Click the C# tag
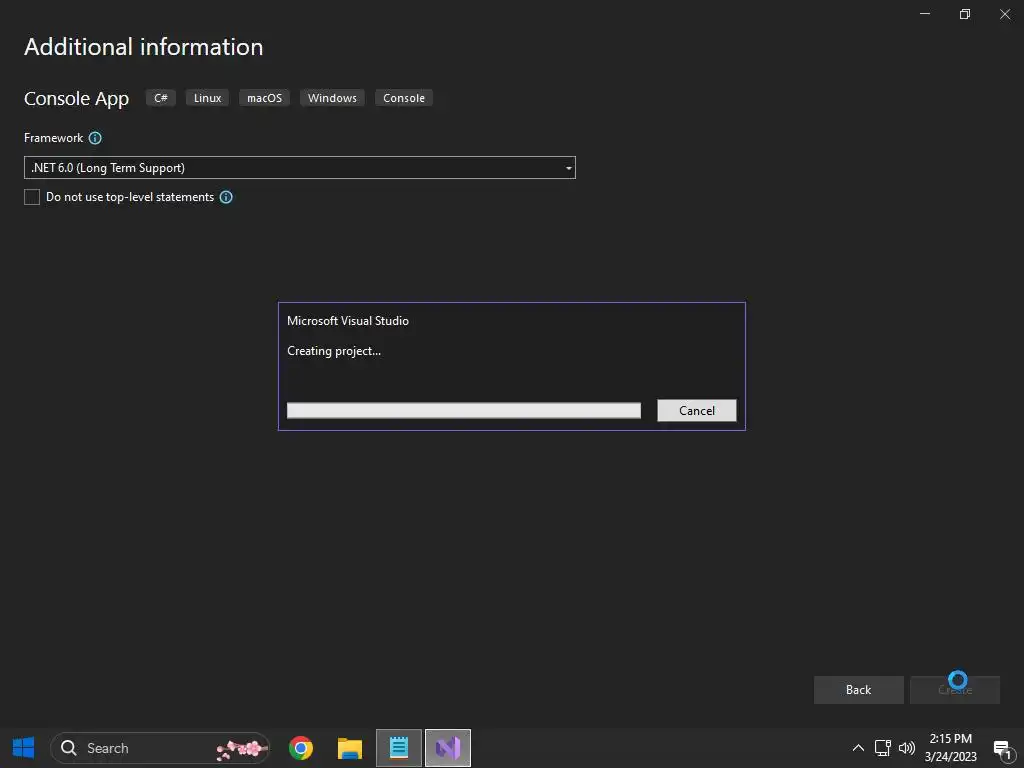Screen dimensions: 1024x768 pos(161,98)
